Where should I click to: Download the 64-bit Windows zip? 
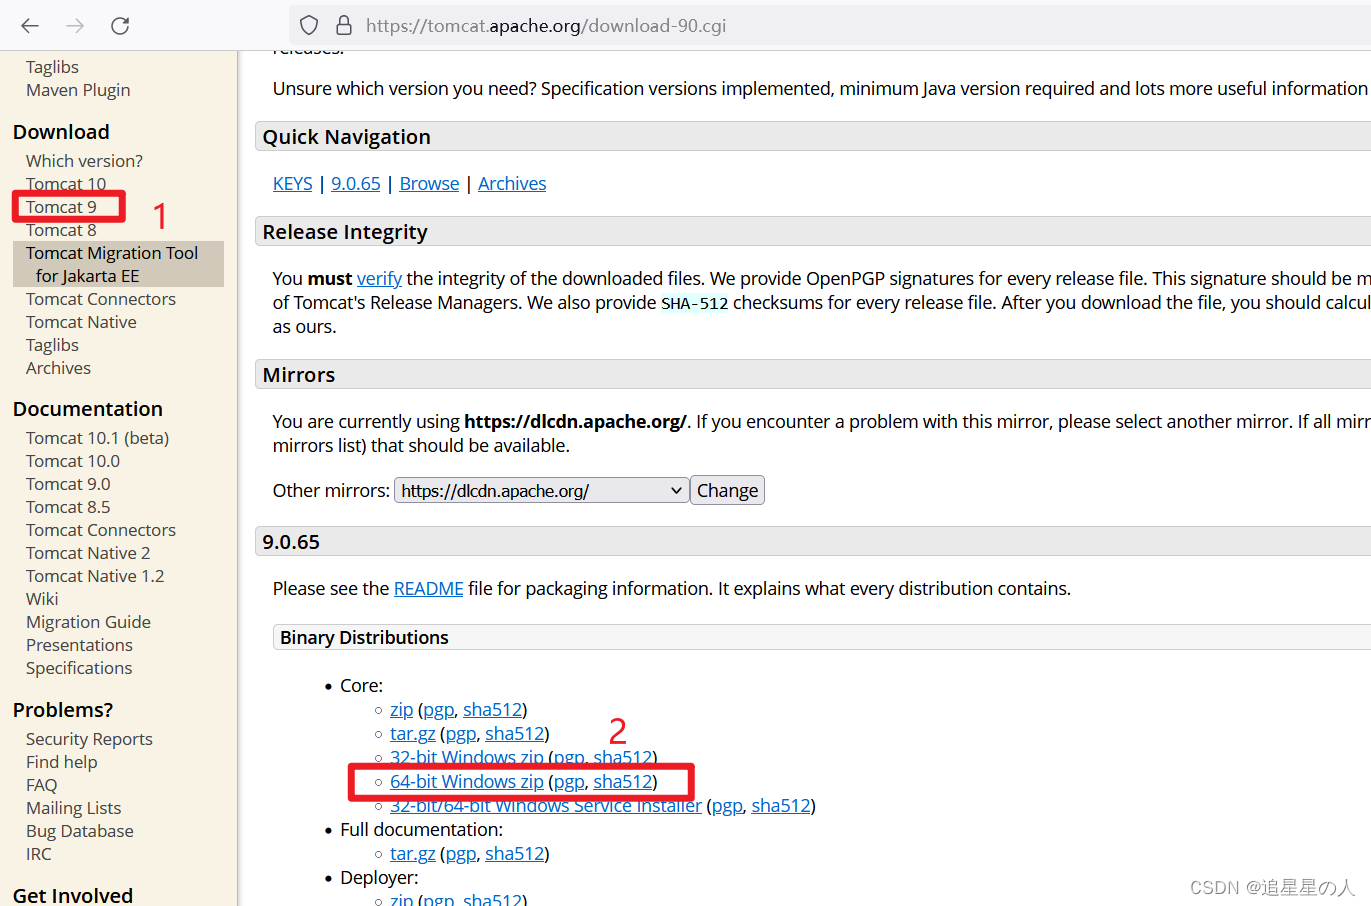click(x=467, y=782)
